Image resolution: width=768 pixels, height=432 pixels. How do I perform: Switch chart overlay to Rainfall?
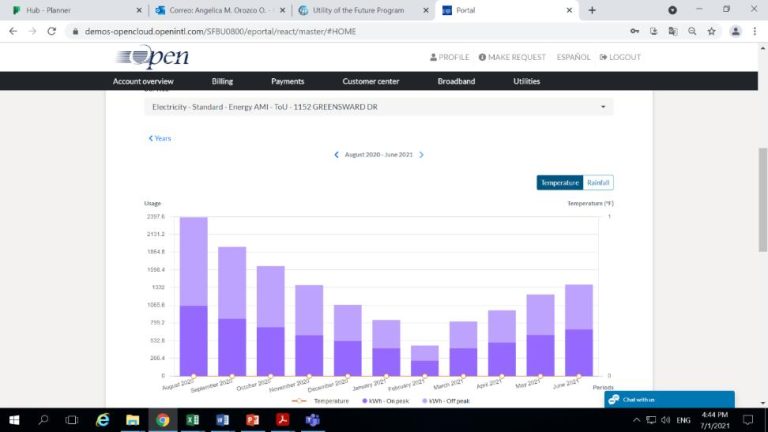599,183
